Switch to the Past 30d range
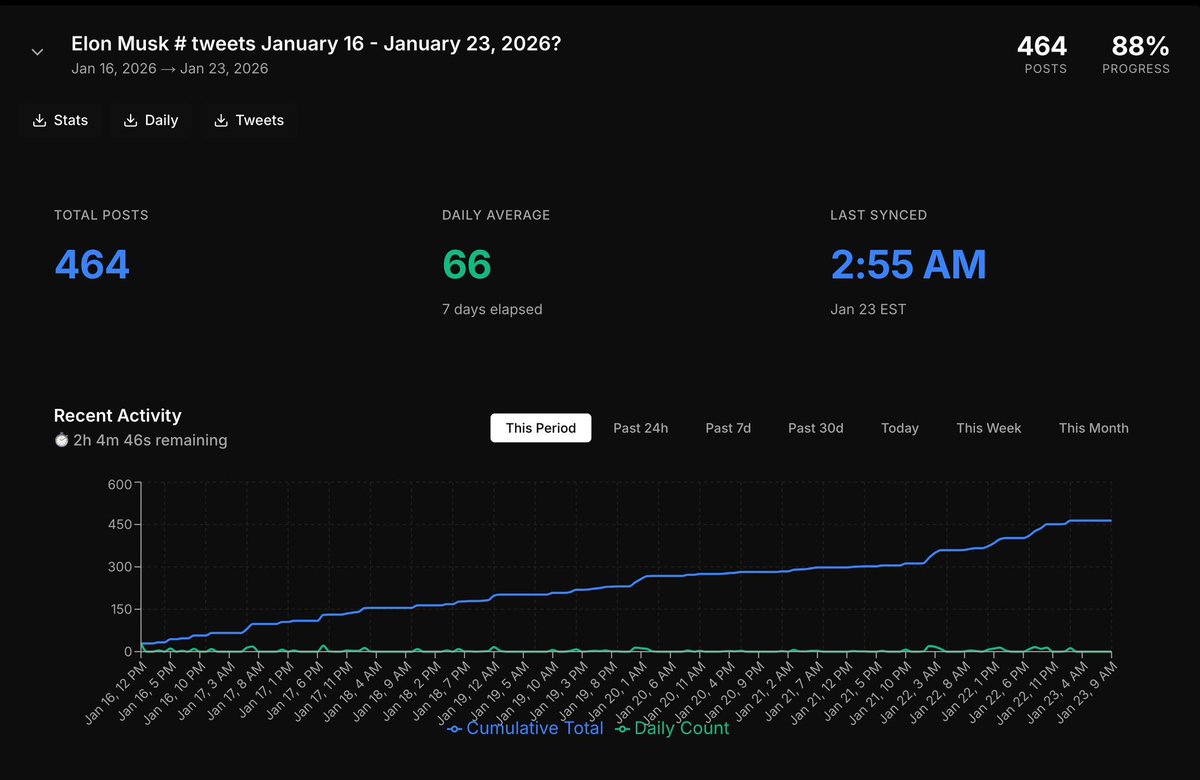Image resolution: width=1200 pixels, height=780 pixels. coord(816,428)
